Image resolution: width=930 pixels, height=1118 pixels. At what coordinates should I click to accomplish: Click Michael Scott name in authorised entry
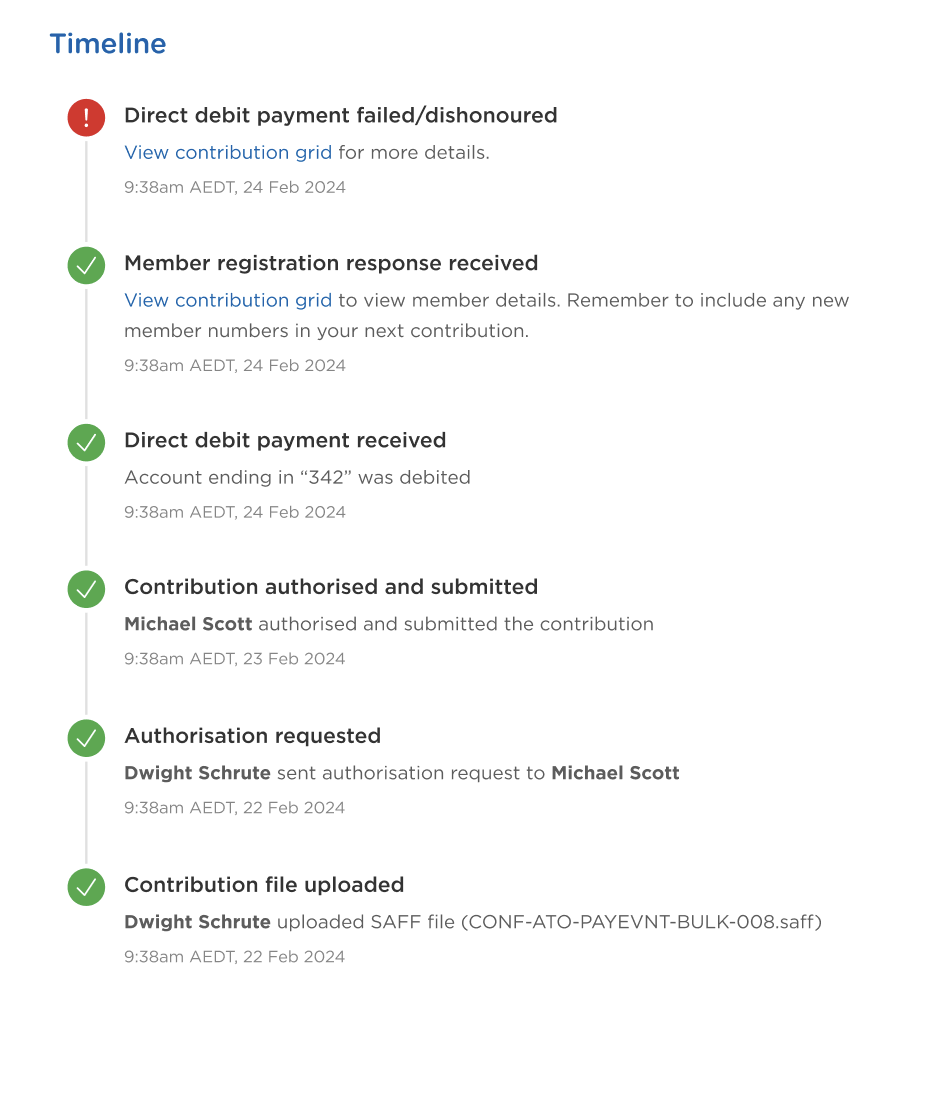(188, 624)
